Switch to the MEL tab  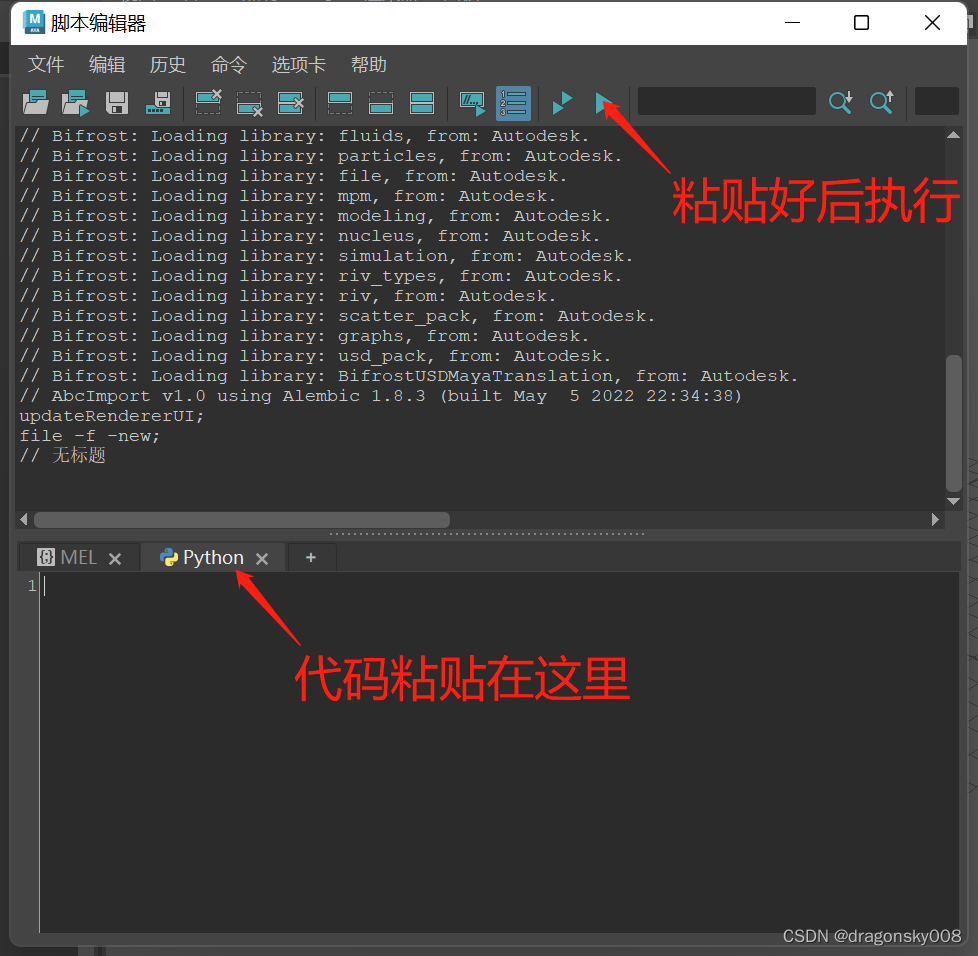[x=72, y=557]
